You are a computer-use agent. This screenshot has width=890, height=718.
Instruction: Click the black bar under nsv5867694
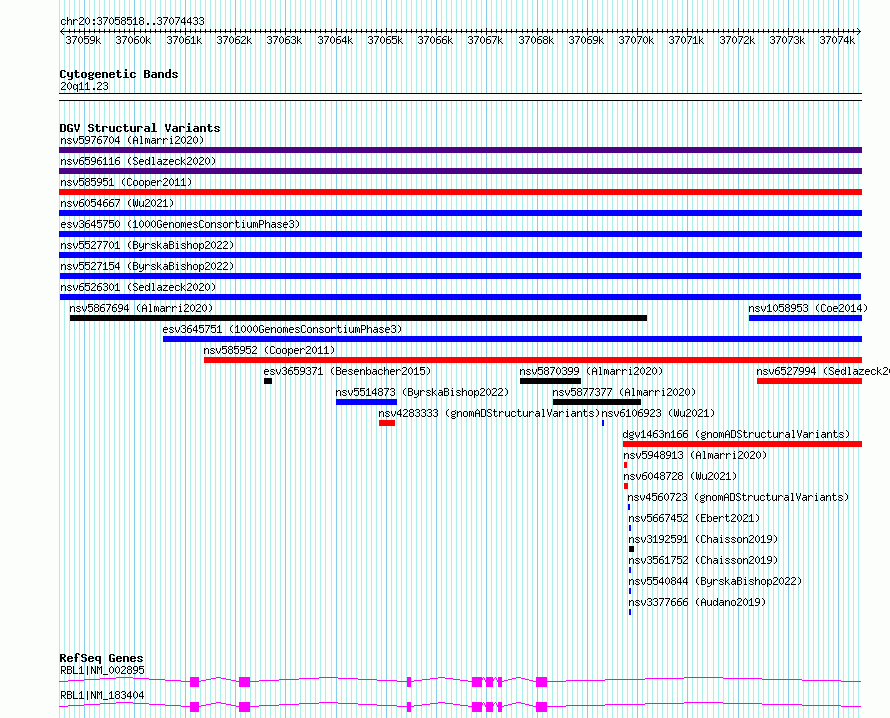[358, 318]
